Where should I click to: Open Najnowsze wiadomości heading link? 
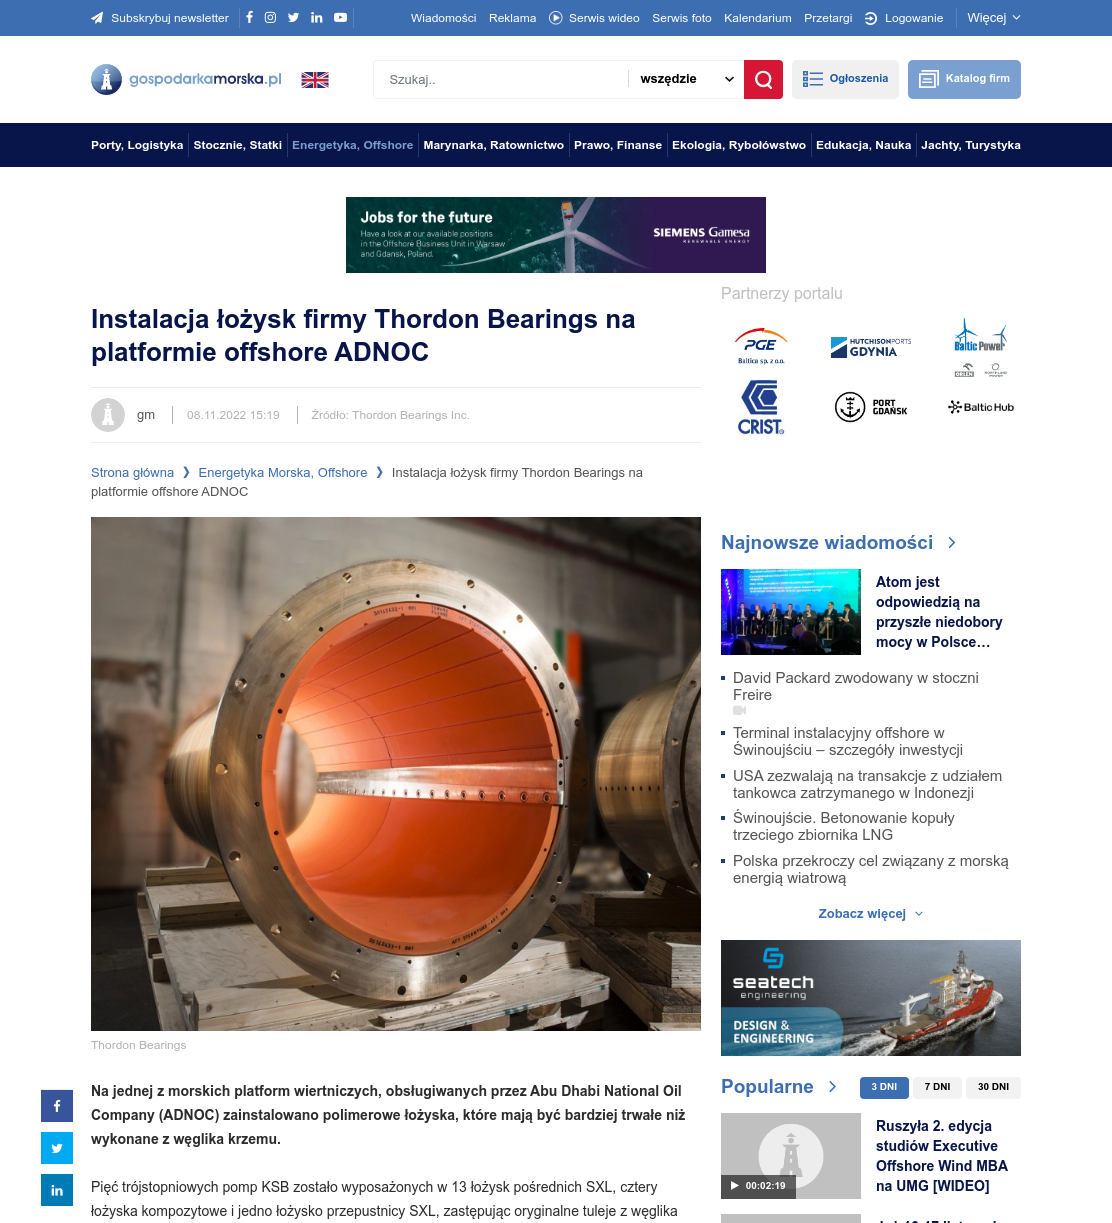pyautogui.click(x=827, y=542)
